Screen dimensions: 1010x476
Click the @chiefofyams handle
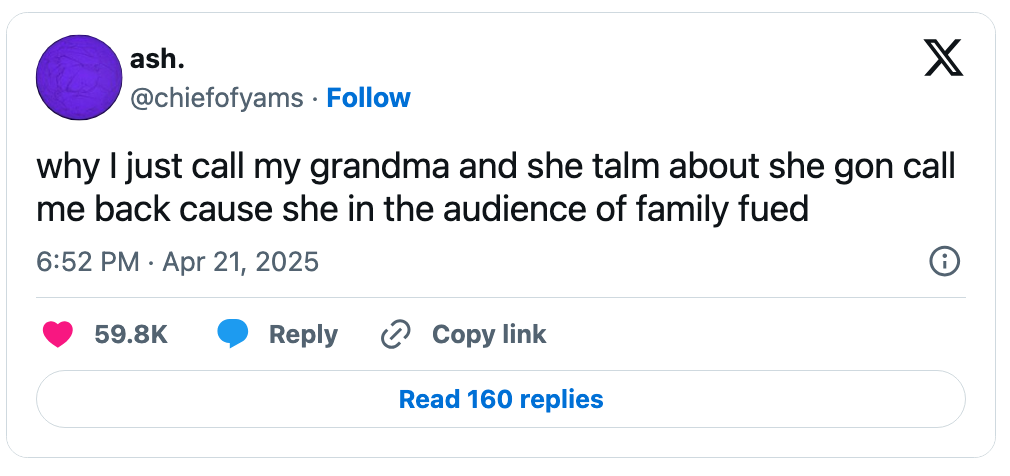[x=216, y=98]
